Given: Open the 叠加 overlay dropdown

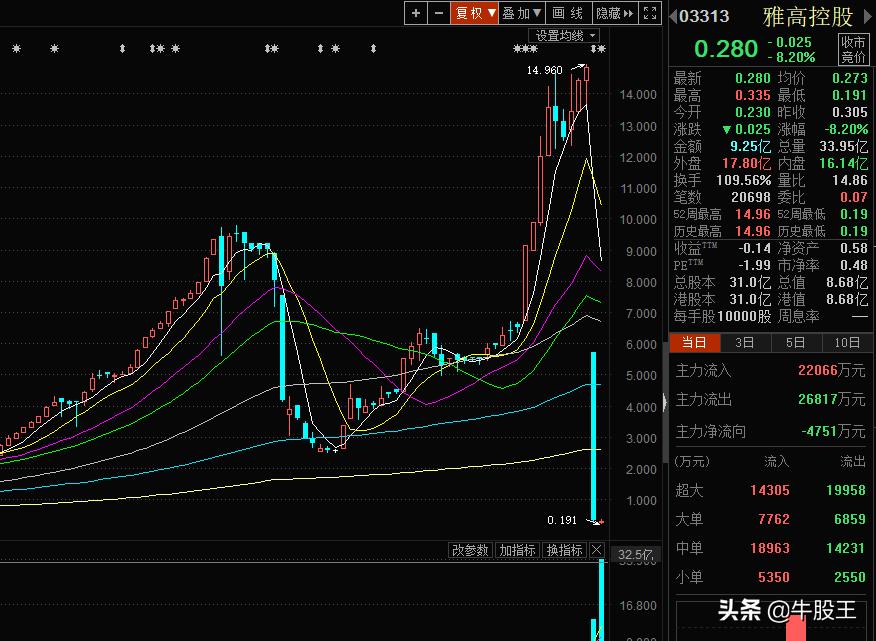Looking at the screenshot, I should pyautogui.click(x=519, y=13).
